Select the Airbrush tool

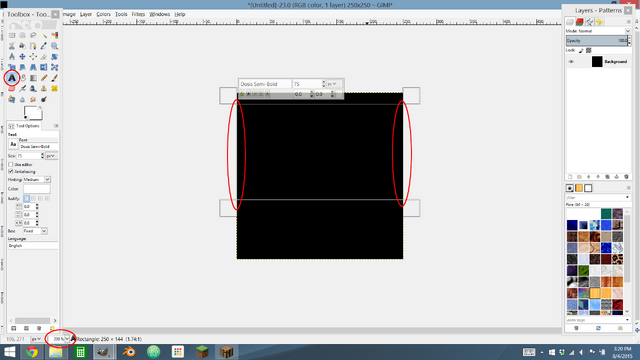(x=22, y=89)
